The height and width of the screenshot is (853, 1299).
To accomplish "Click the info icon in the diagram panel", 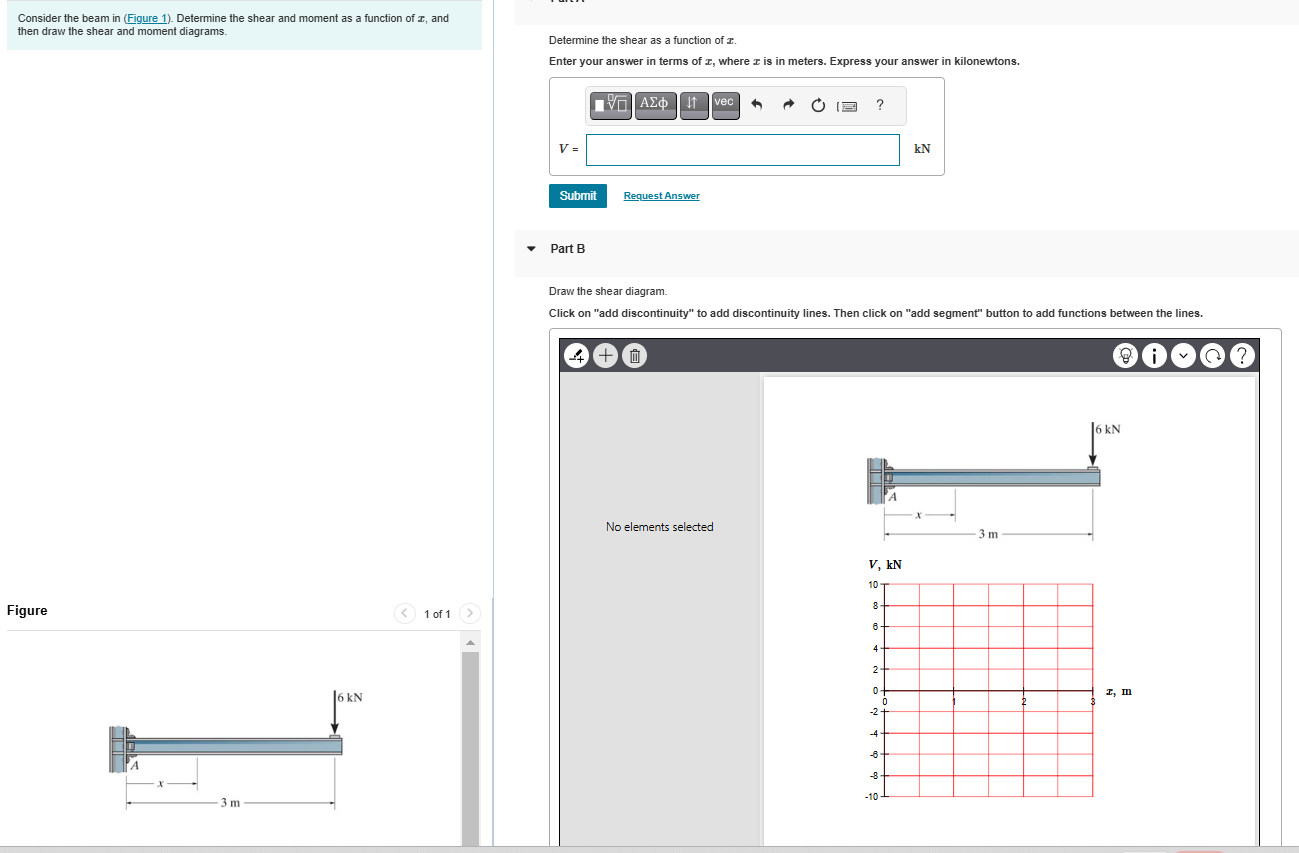I will [1154, 355].
